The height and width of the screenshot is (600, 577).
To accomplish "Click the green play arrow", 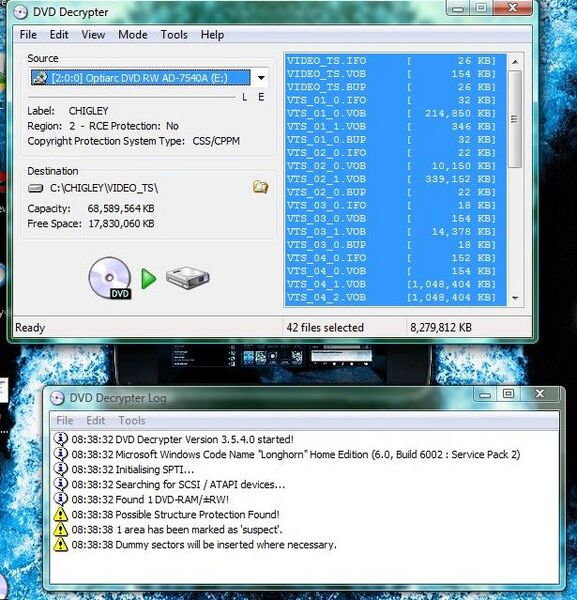I will coord(149,279).
